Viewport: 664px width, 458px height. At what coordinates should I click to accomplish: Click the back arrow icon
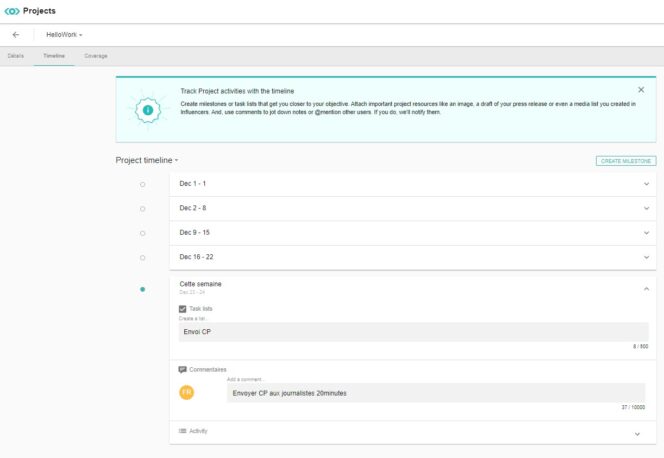[16, 34]
